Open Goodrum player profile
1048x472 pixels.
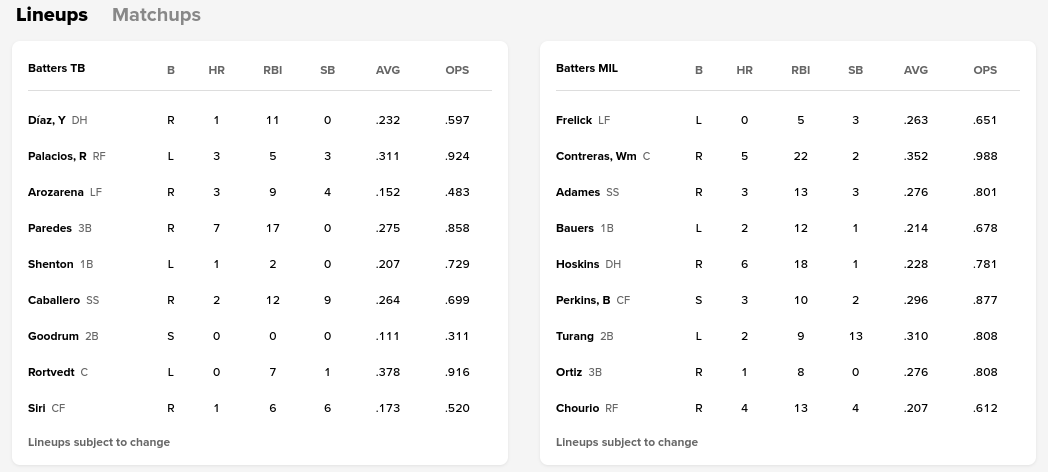[53, 336]
